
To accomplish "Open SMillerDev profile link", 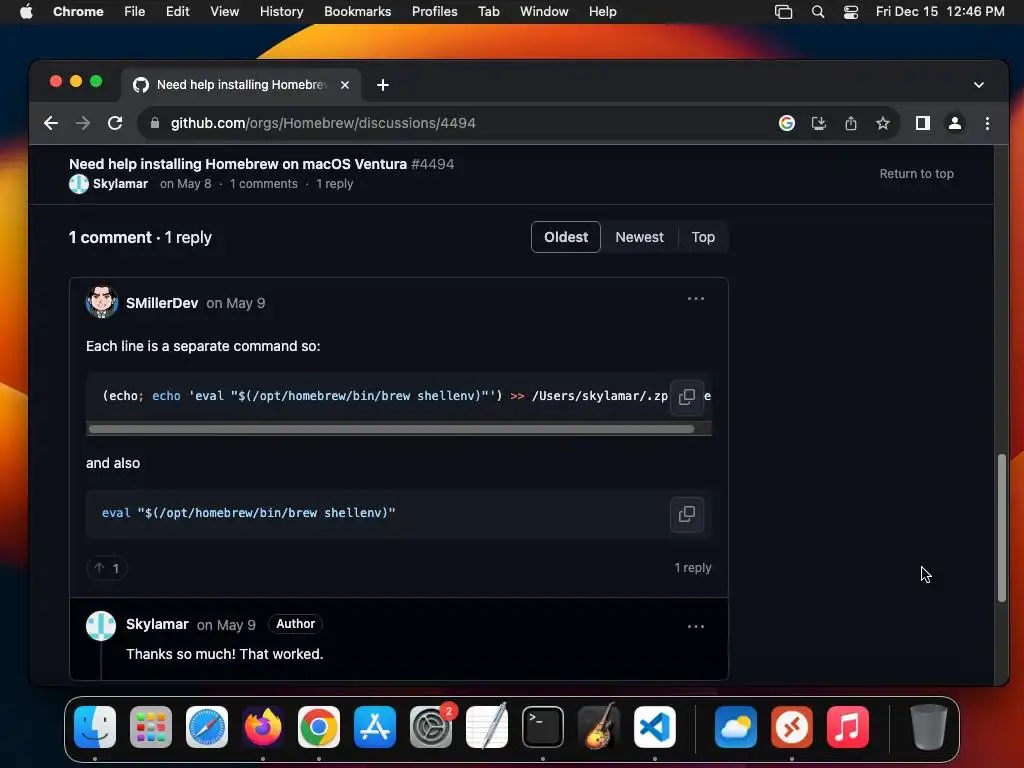I will (x=162, y=303).
